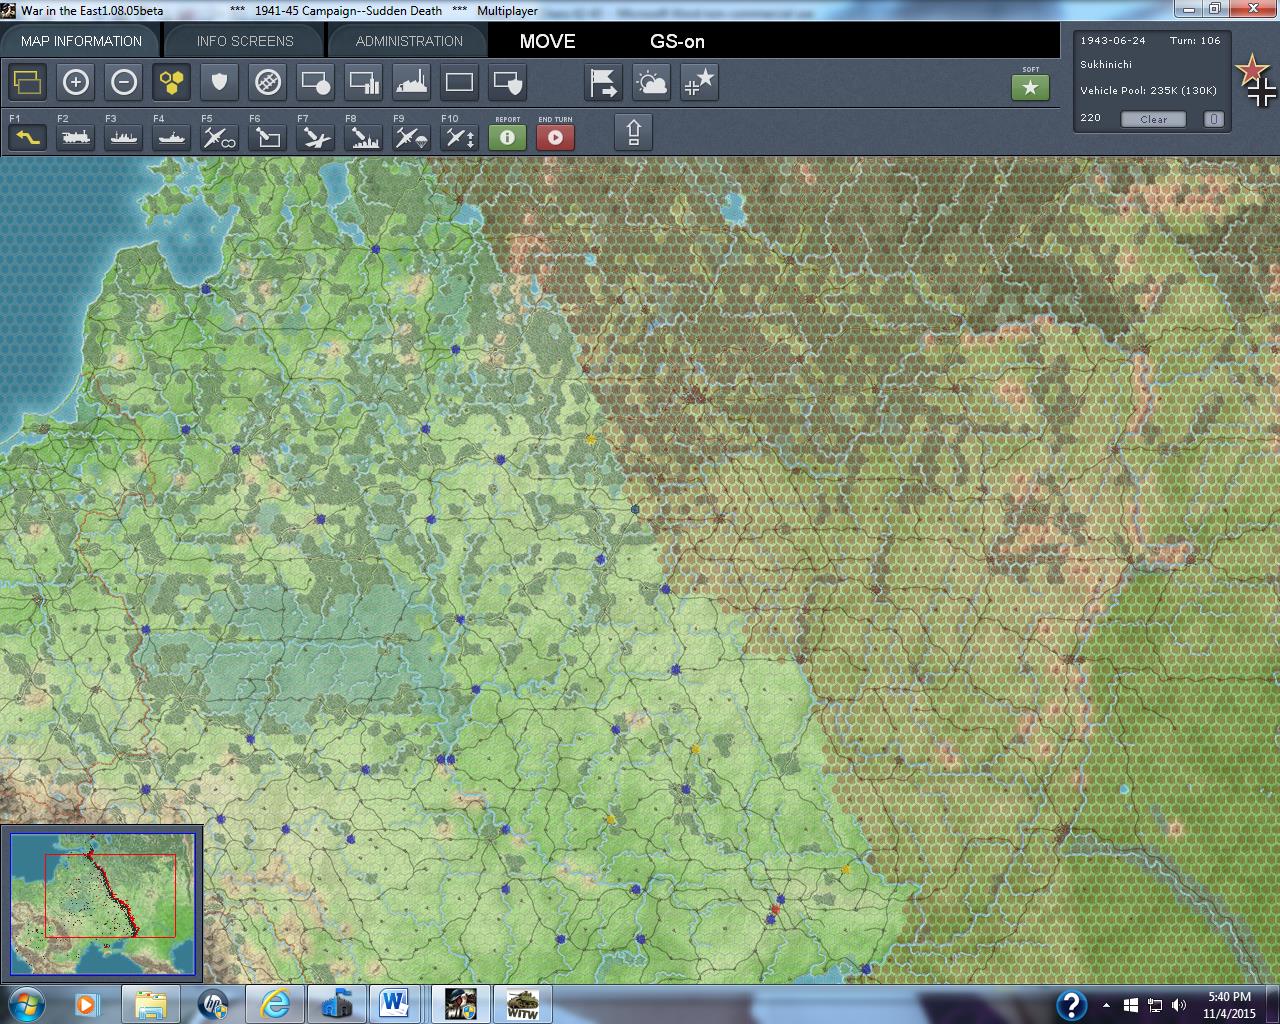Select F3 naval transport ship icon
1280x1024 pixels.
pyautogui.click(x=124, y=136)
